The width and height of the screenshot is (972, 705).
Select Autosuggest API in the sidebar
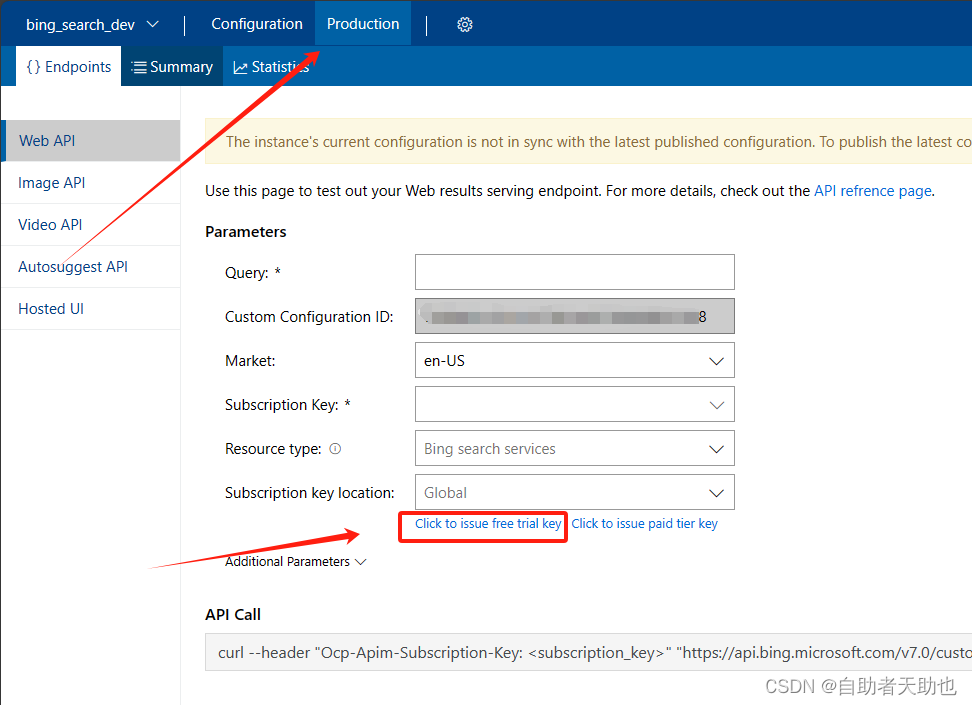pyautogui.click(x=91, y=267)
